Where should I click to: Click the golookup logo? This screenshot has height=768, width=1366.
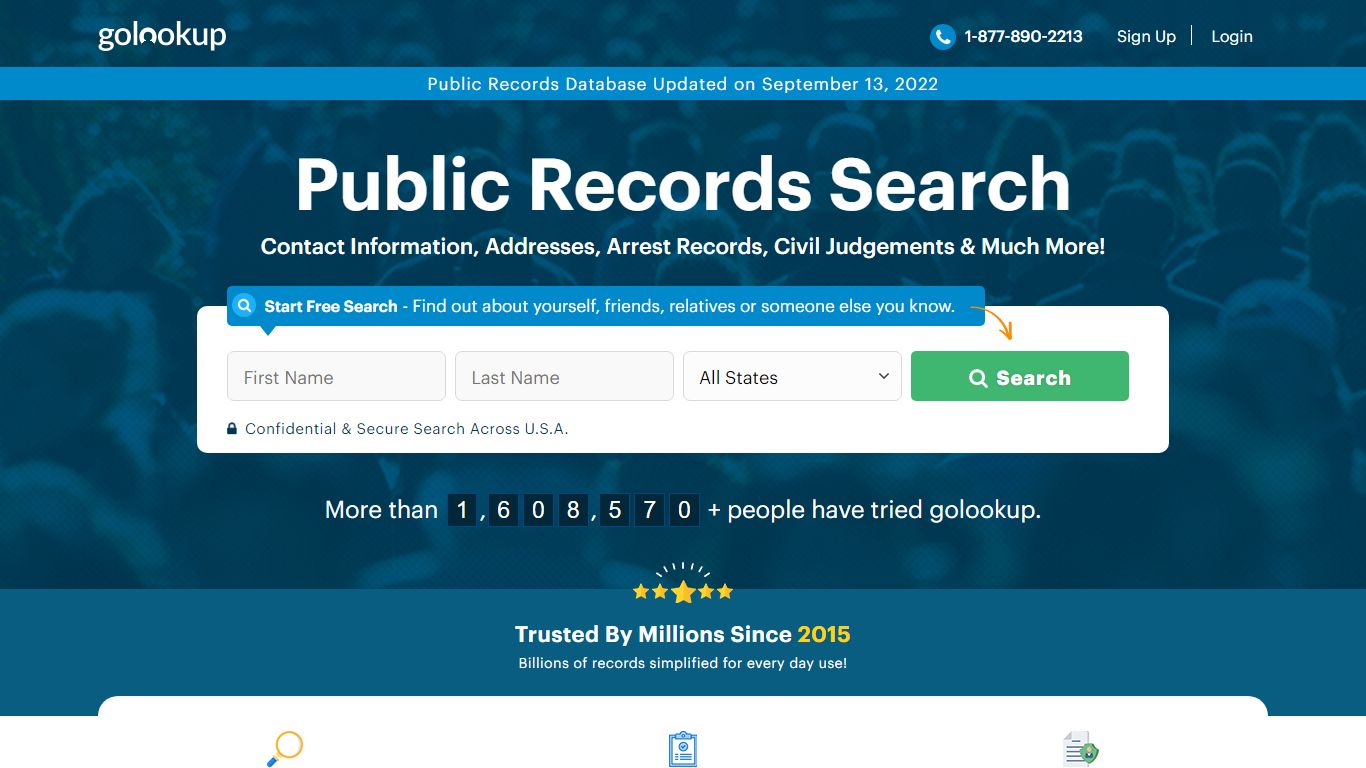click(162, 36)
